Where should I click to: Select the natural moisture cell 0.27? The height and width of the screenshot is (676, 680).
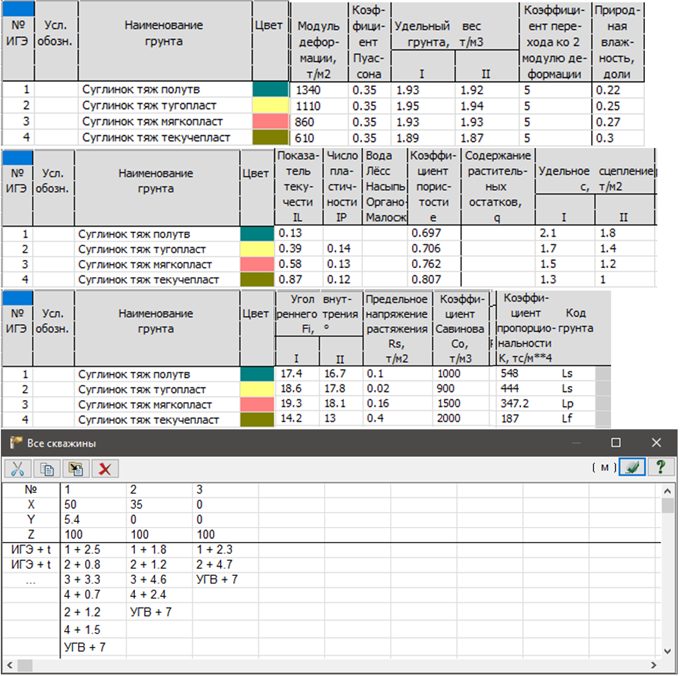tap(618, 122)
